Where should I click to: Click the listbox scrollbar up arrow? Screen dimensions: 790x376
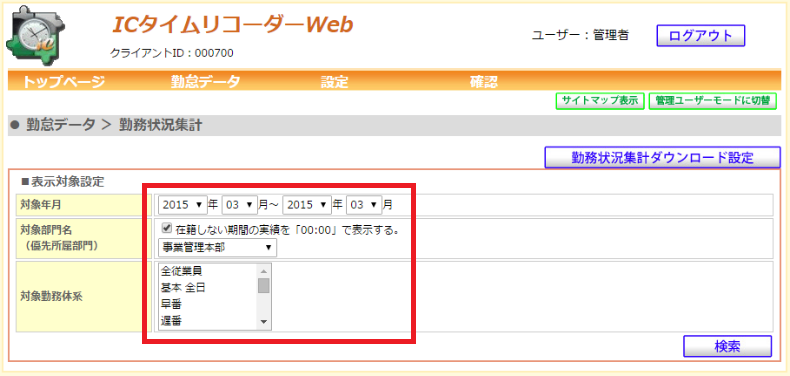pos(264,270)
